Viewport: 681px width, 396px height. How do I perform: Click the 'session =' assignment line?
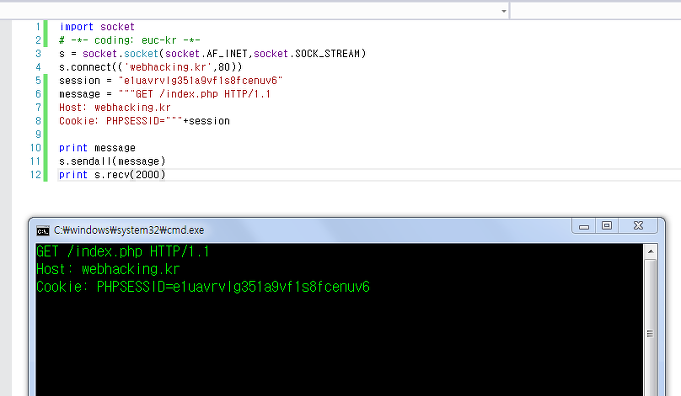[x=171, y=81]
